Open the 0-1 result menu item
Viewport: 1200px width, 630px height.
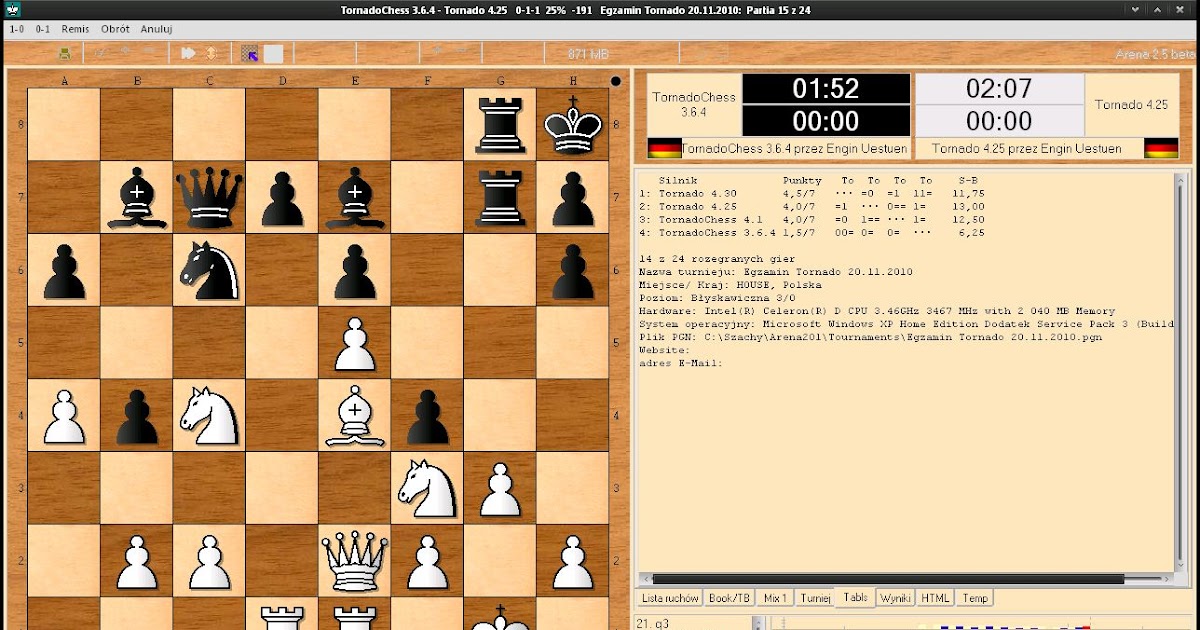pos(43,29)
